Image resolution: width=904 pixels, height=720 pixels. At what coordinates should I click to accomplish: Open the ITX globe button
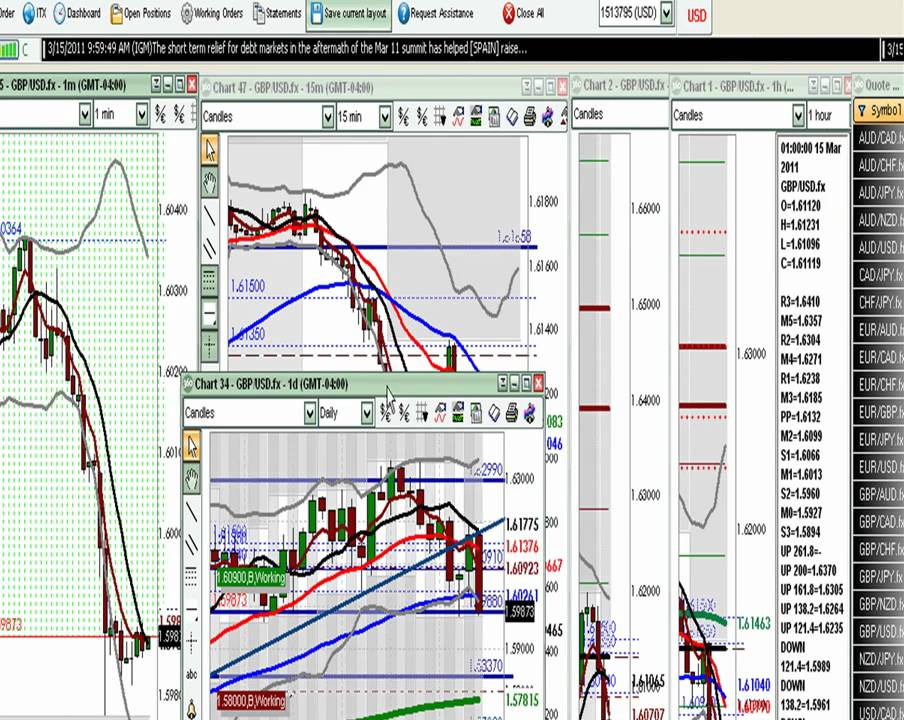[33, 13]
